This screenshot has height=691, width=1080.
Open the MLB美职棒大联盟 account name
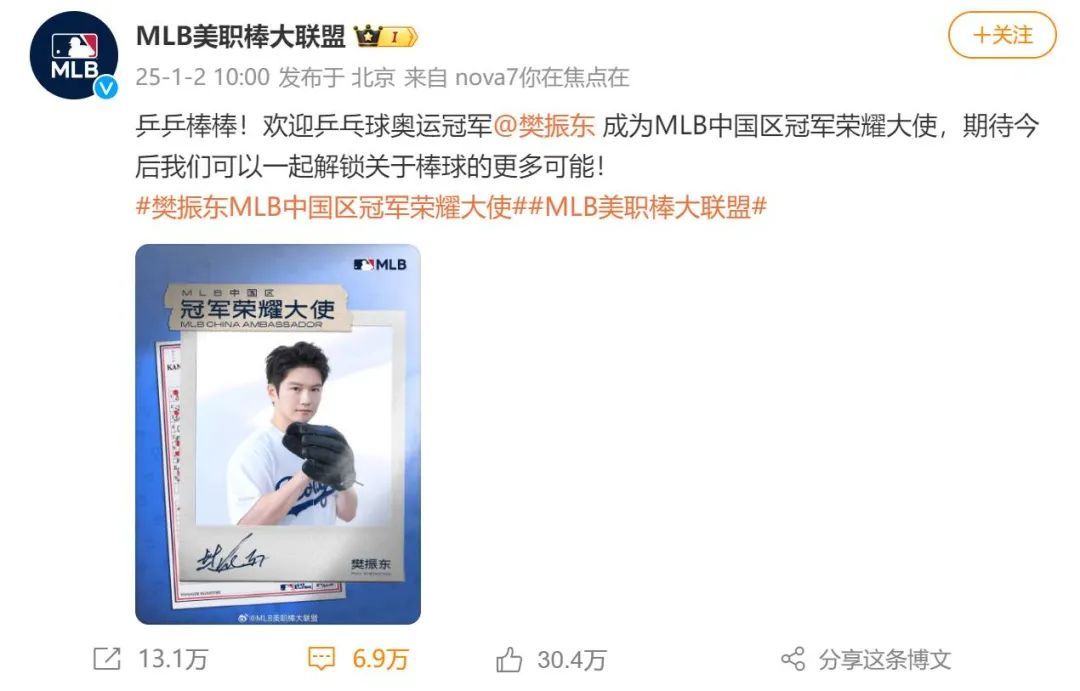pos(240,36)
